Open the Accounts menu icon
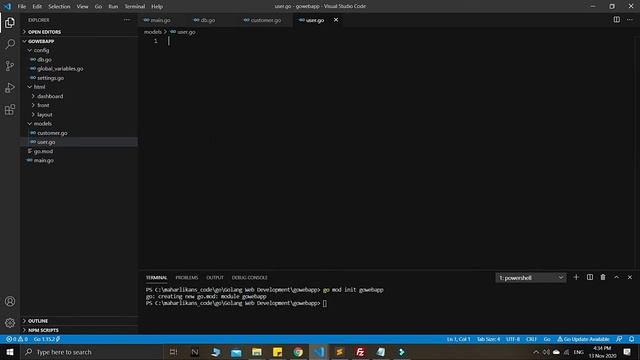 pyautogui.click(x=10, y=301)
